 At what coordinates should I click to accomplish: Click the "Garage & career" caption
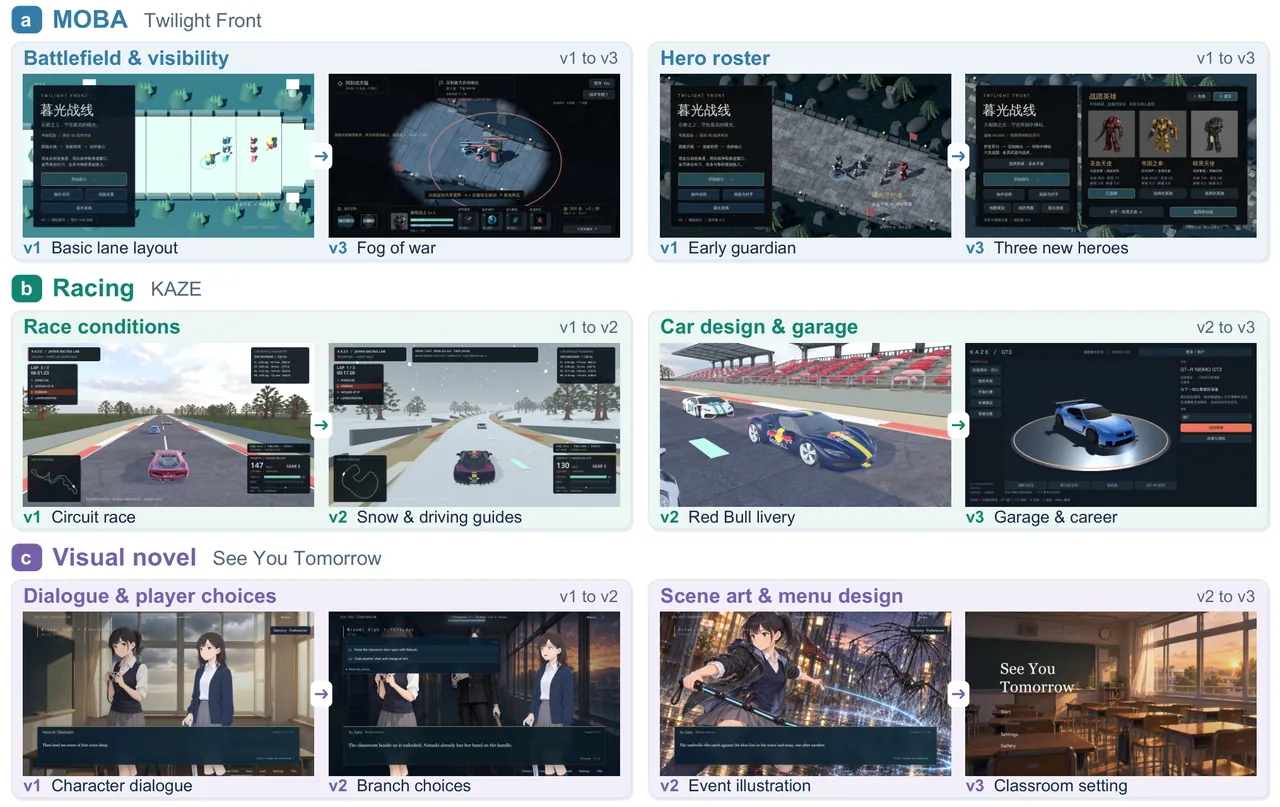tap(1055, 517)
